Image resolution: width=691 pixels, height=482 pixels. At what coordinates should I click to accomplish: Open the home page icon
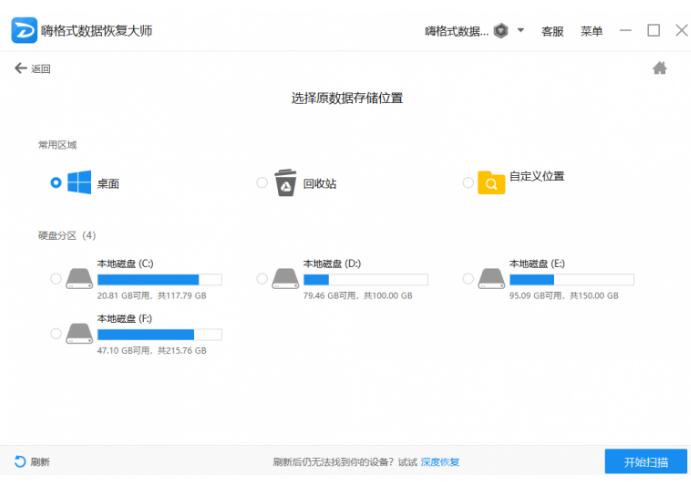[660, 68]
